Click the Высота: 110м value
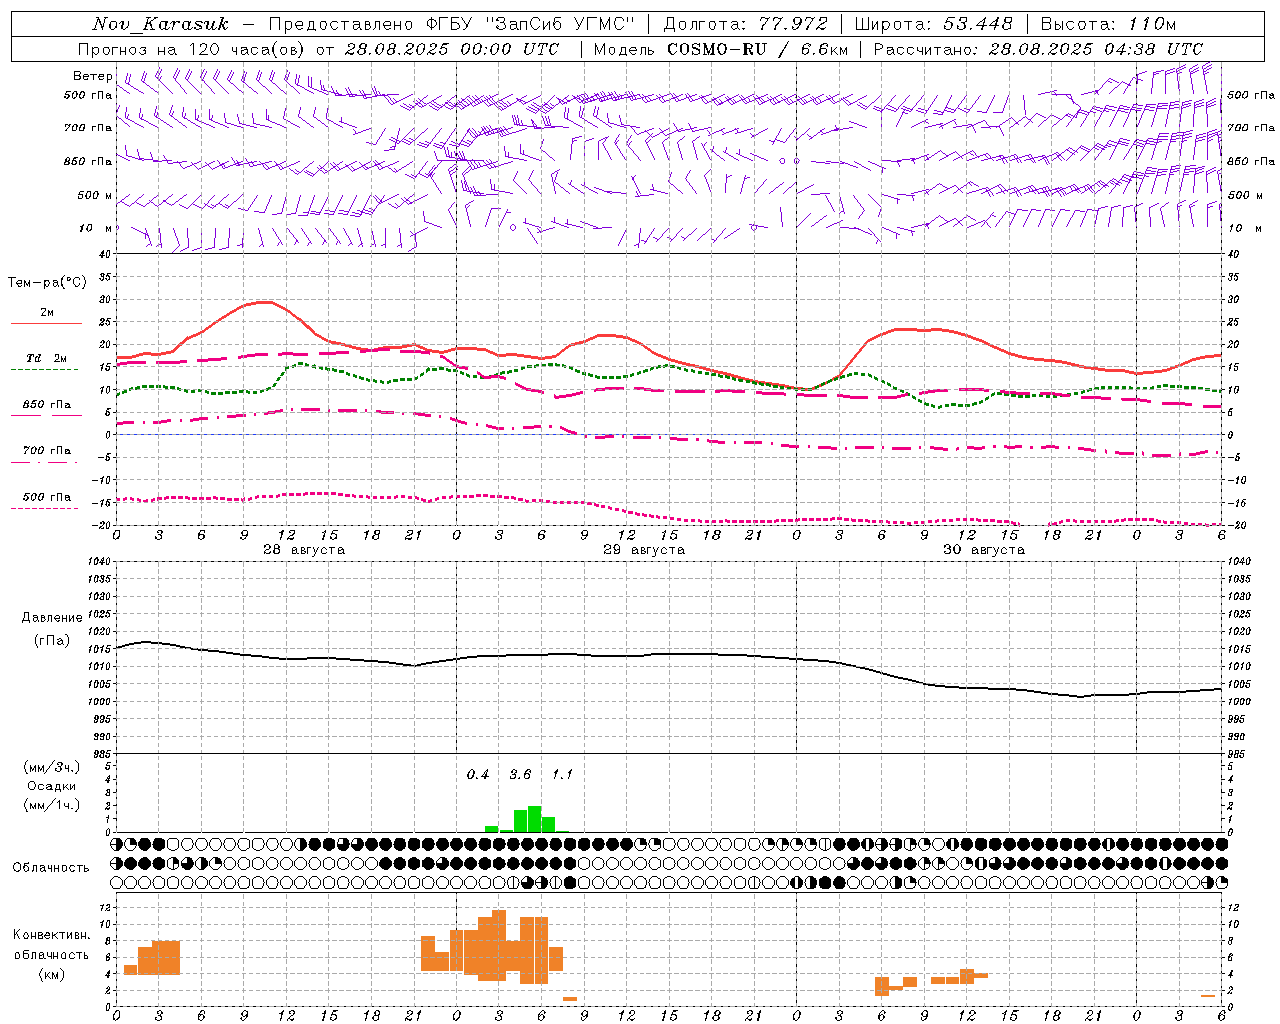Viewport: 1280px width, 1024px height. coord(1108,24)
